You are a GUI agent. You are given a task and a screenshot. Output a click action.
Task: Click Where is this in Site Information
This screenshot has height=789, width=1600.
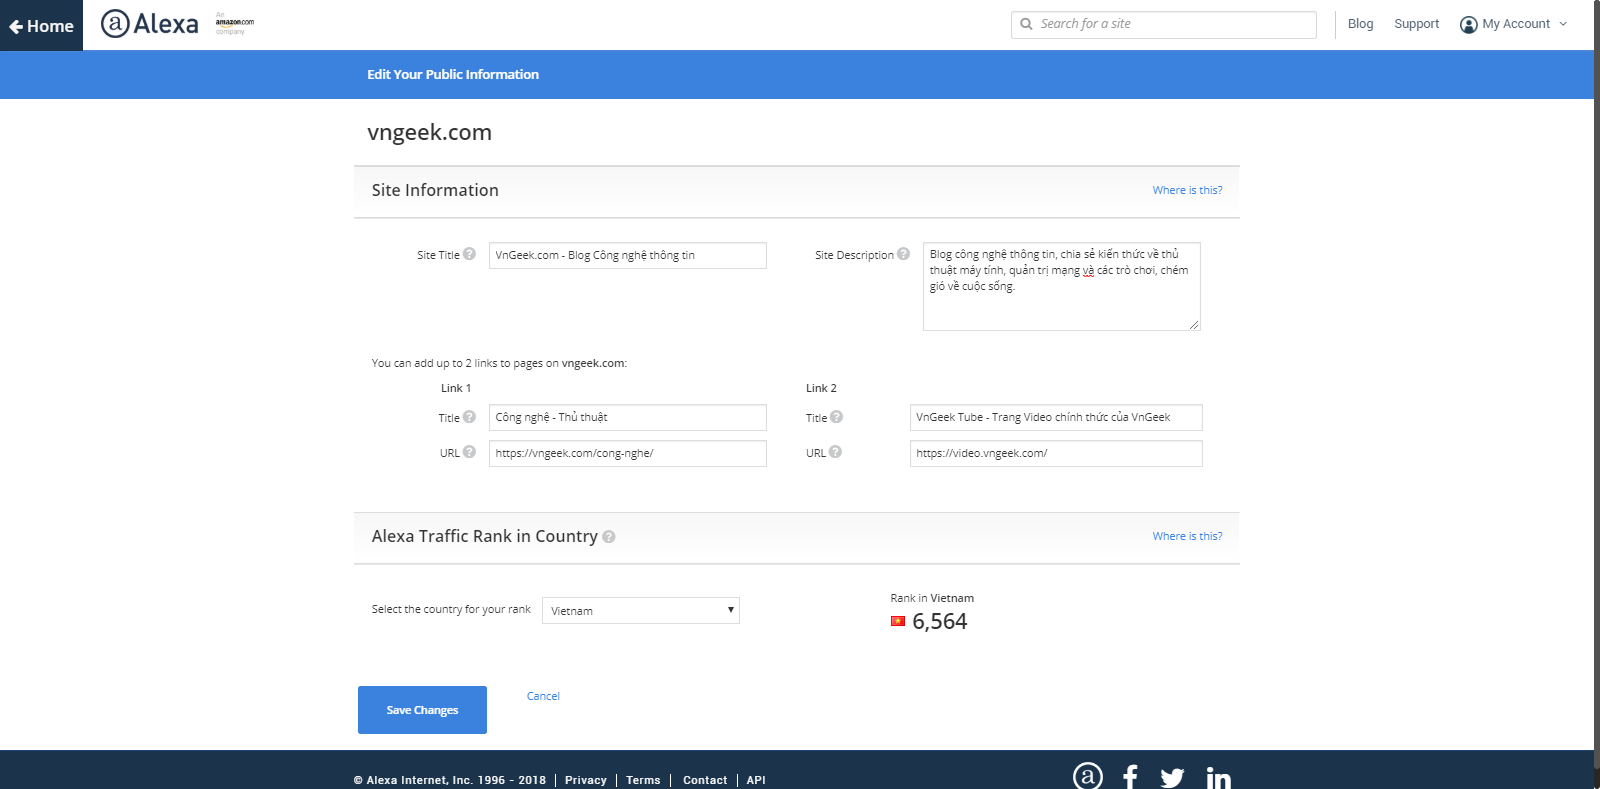point(1187,190)
